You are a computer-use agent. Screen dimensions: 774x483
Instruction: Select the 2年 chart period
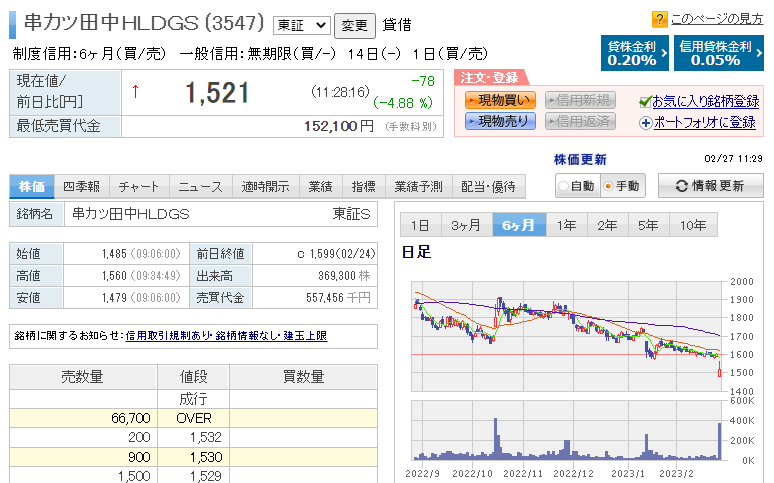coord(607,225)
